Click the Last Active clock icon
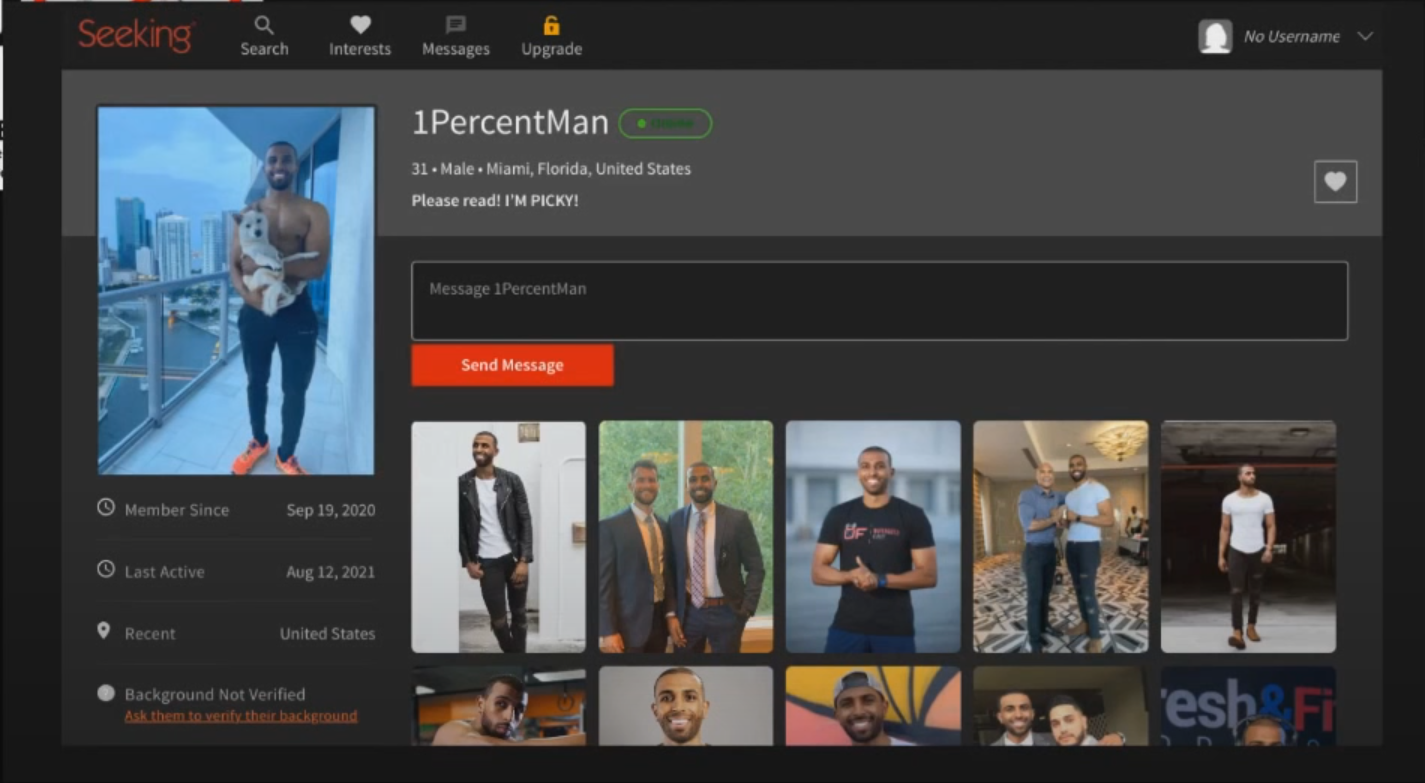This screenshot has width=1425, height=783. tap(106, 570)
